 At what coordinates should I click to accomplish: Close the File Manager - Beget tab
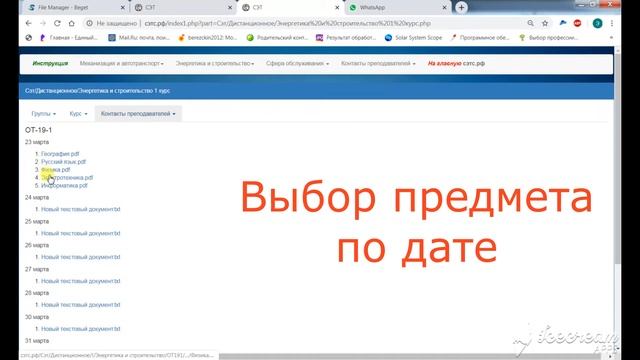click(x=122, y=7)
